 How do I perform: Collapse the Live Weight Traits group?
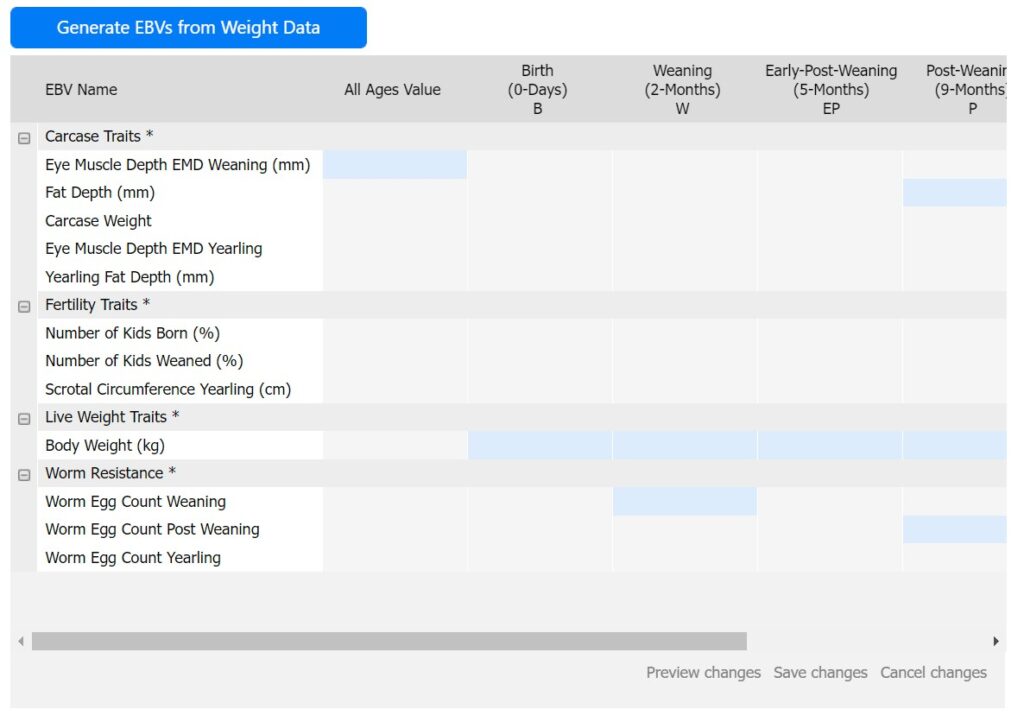pos(24,418)
